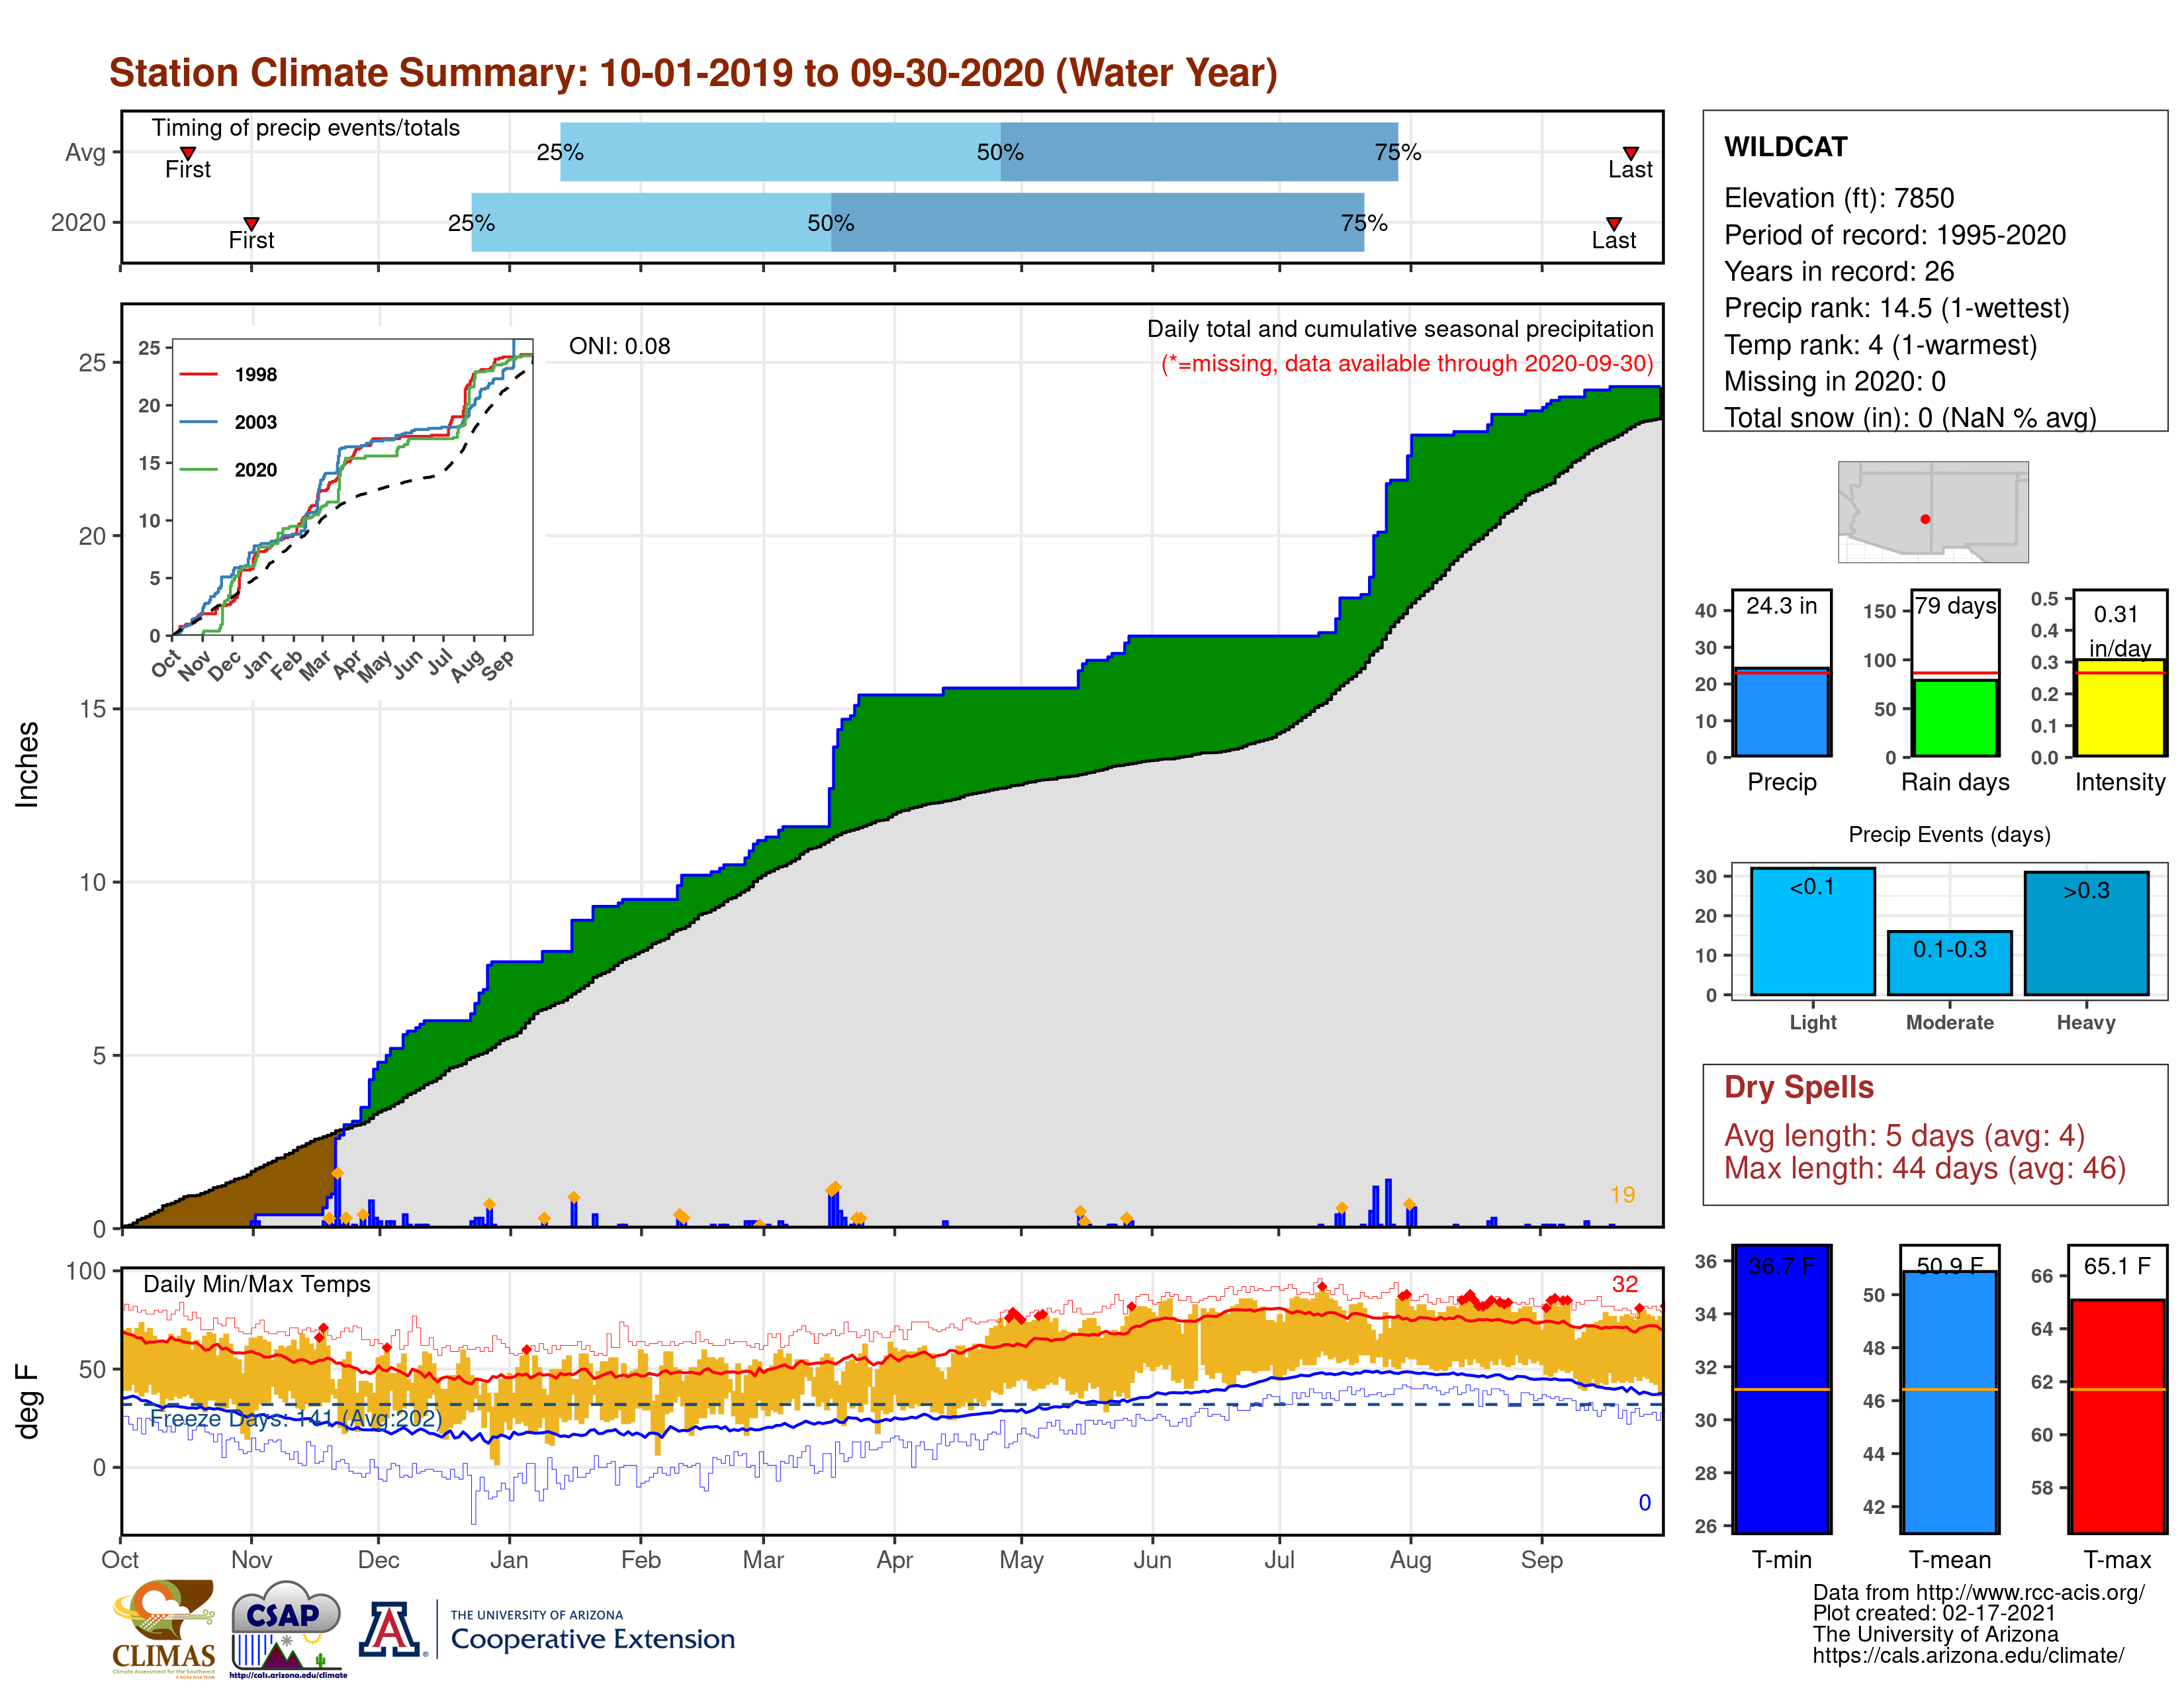Click the Light <0.1 events bar
Screen dimensions: 2184x1688
click(x=1812, y=931)
